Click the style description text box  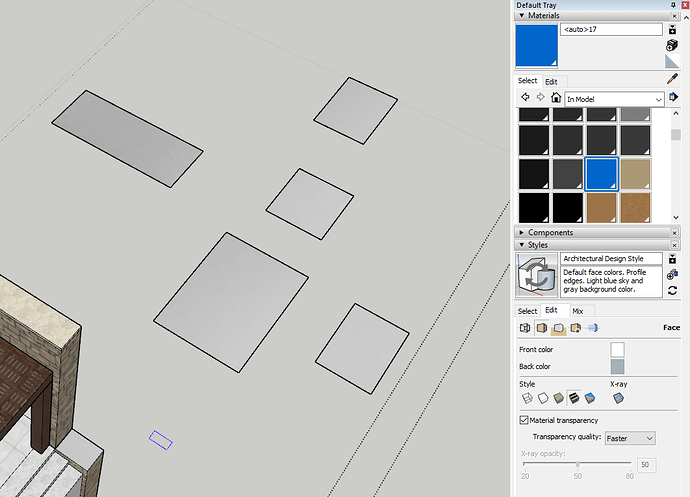coord(611,281)
